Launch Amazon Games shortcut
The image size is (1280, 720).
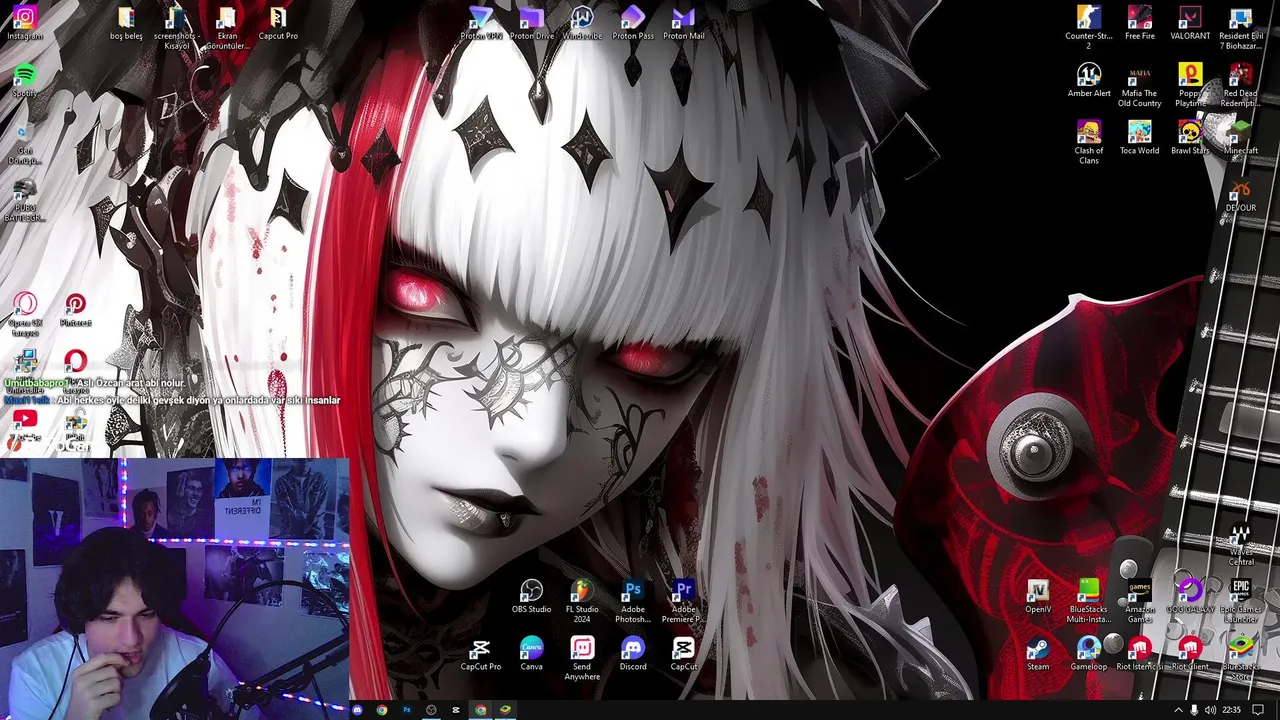1139,601
